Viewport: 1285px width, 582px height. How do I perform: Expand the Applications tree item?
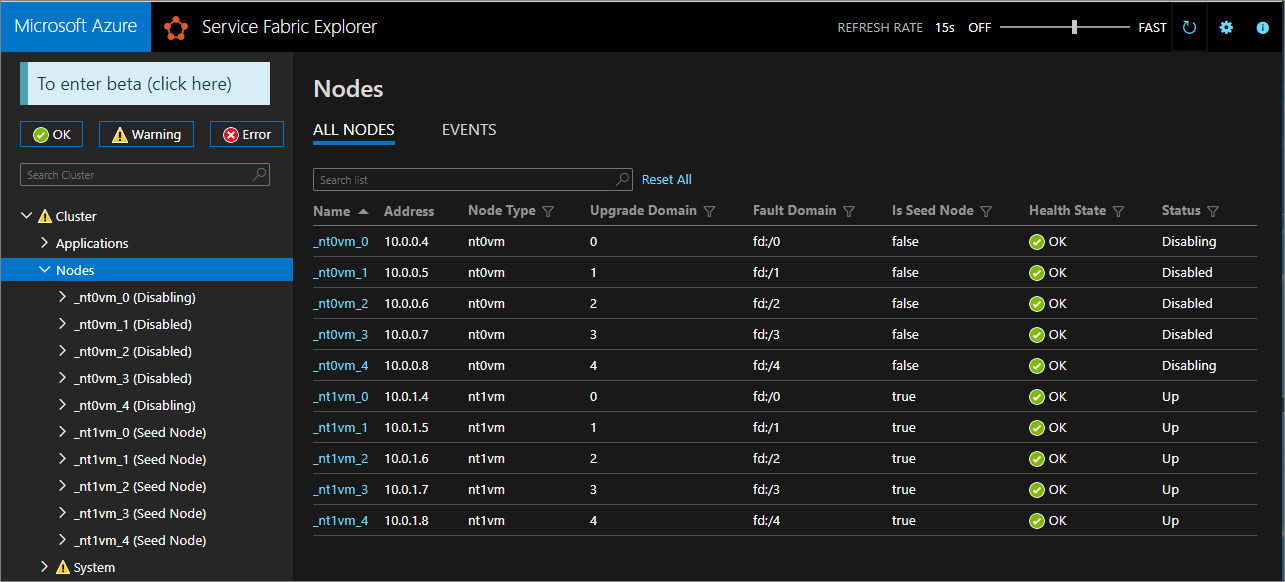(43, 242)
